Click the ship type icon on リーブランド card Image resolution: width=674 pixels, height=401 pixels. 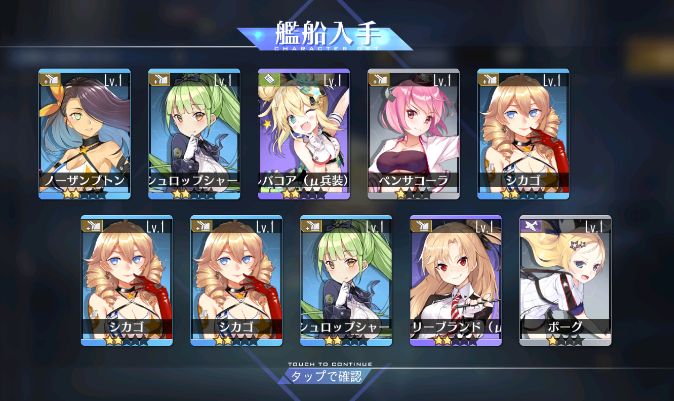click(421, 226)
